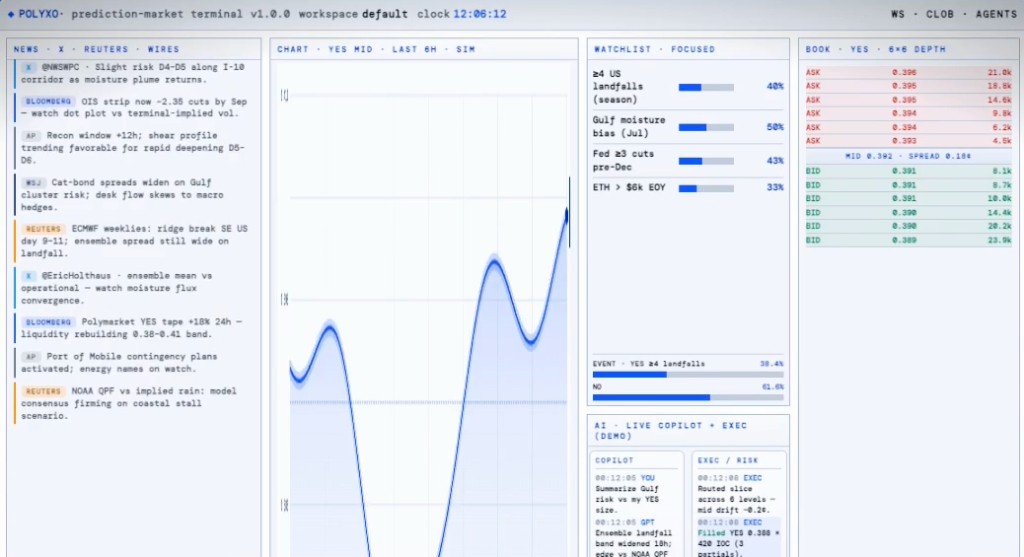Click the MID 0.392 · SPREAD line
The height and width of the screenshot is (557, 1024).
point(908,156)
